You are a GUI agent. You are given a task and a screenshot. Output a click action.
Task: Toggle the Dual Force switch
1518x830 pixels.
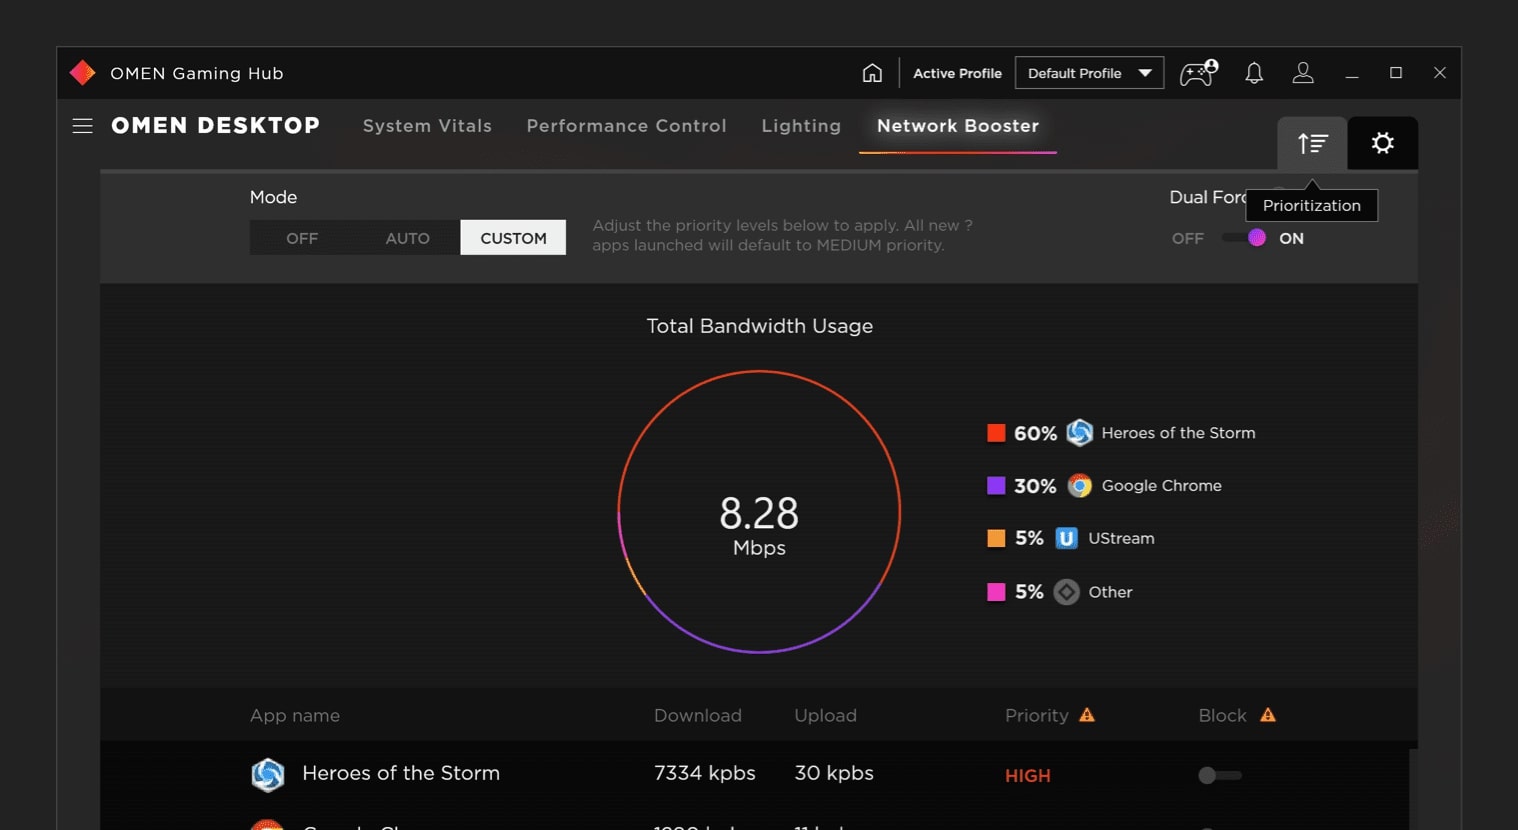1245,238
